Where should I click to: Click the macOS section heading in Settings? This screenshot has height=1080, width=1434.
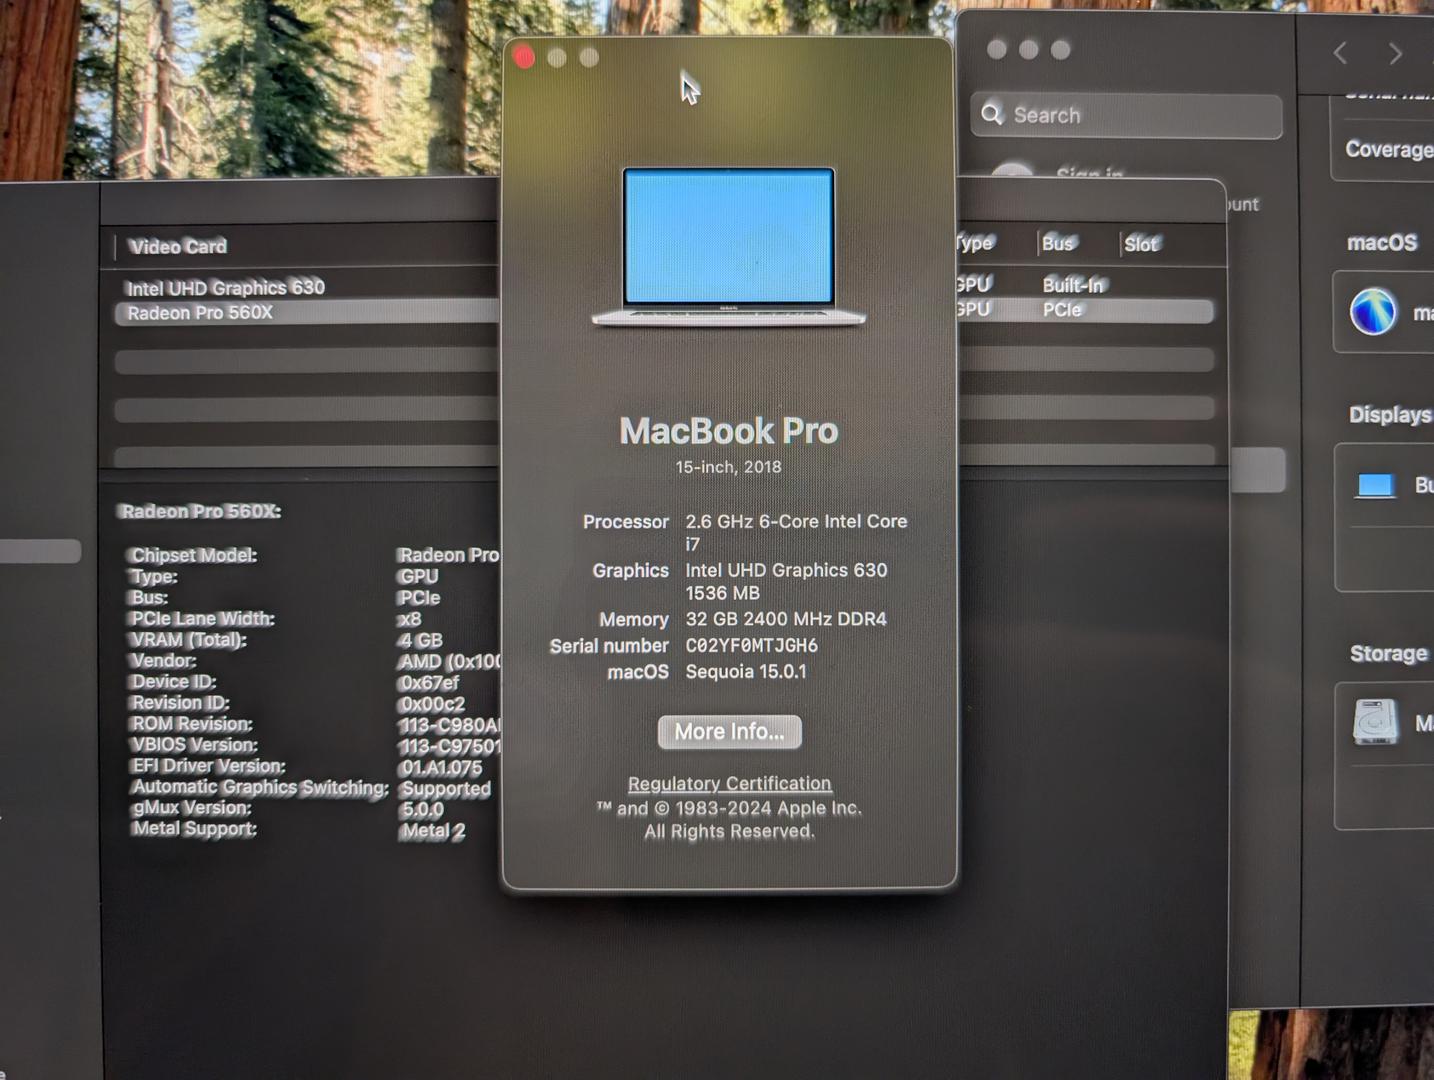point(1382,242)
